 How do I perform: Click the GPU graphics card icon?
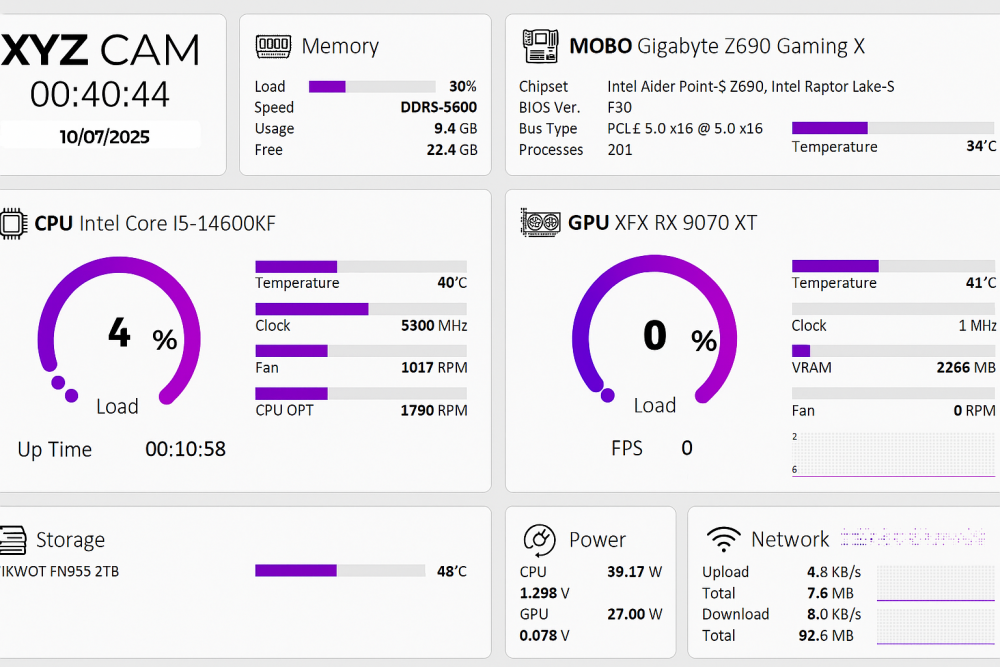[540, 223]
